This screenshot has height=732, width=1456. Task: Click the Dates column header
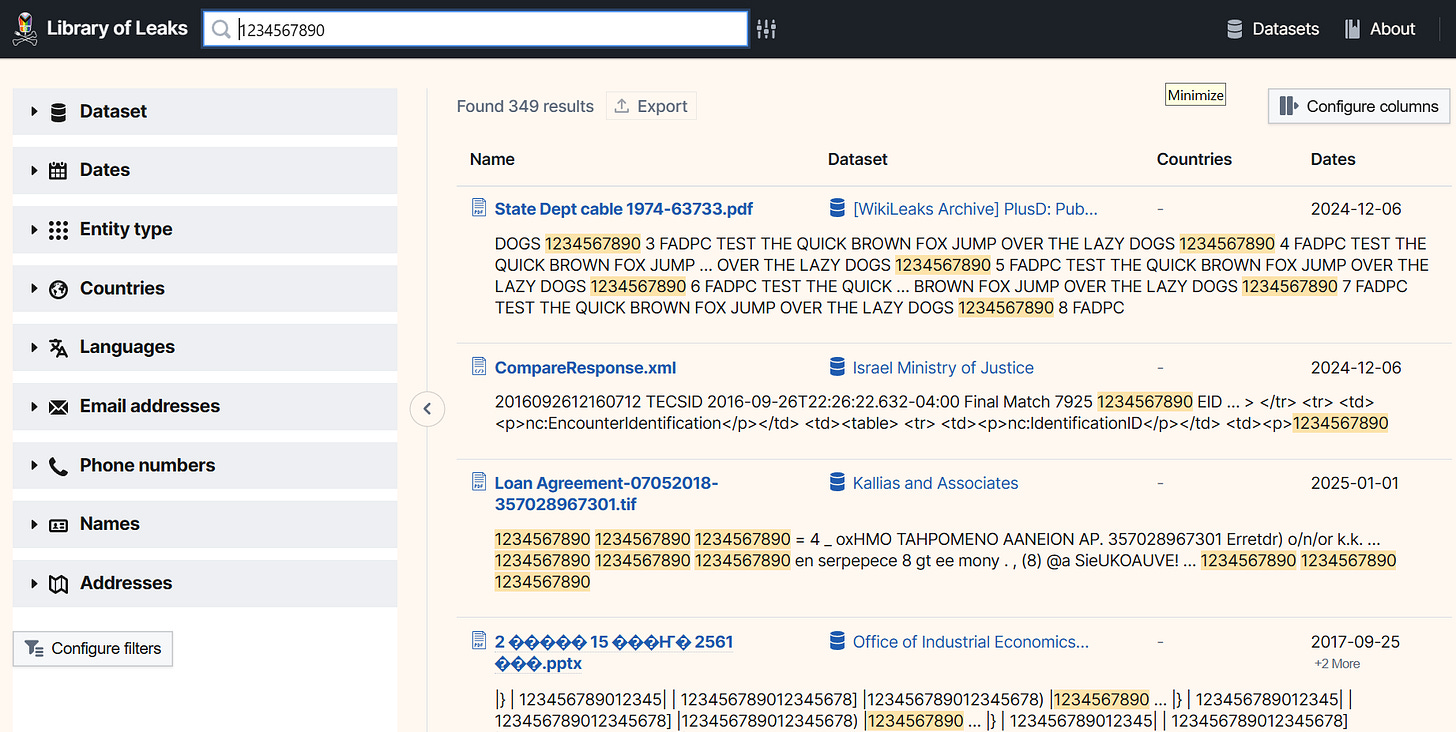[1333, 159]
